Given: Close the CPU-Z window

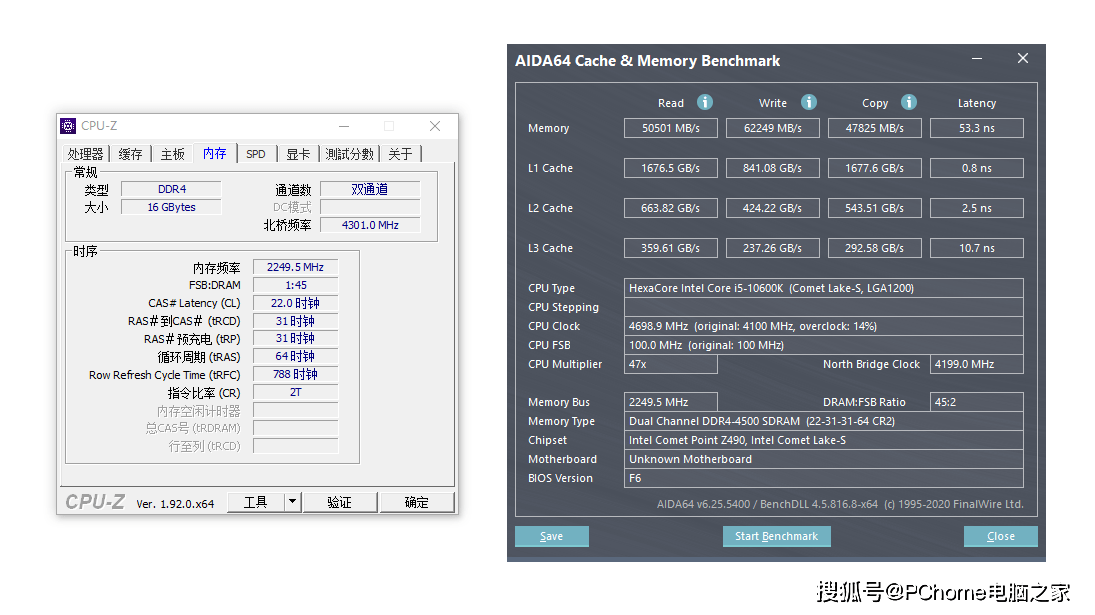Looking at the screenshot, I should coord(435,126).
